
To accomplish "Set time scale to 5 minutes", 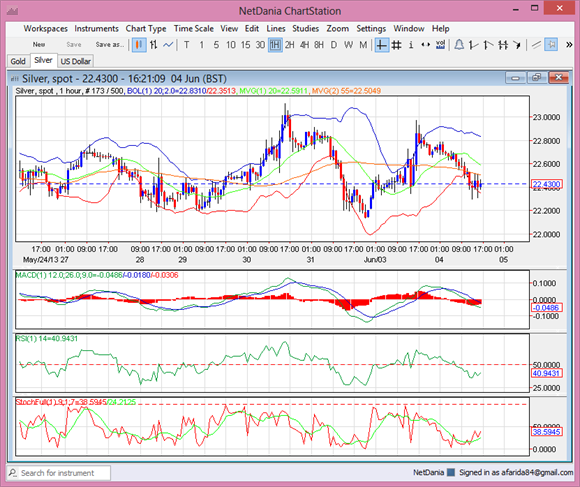I will [x=216, y=45].
